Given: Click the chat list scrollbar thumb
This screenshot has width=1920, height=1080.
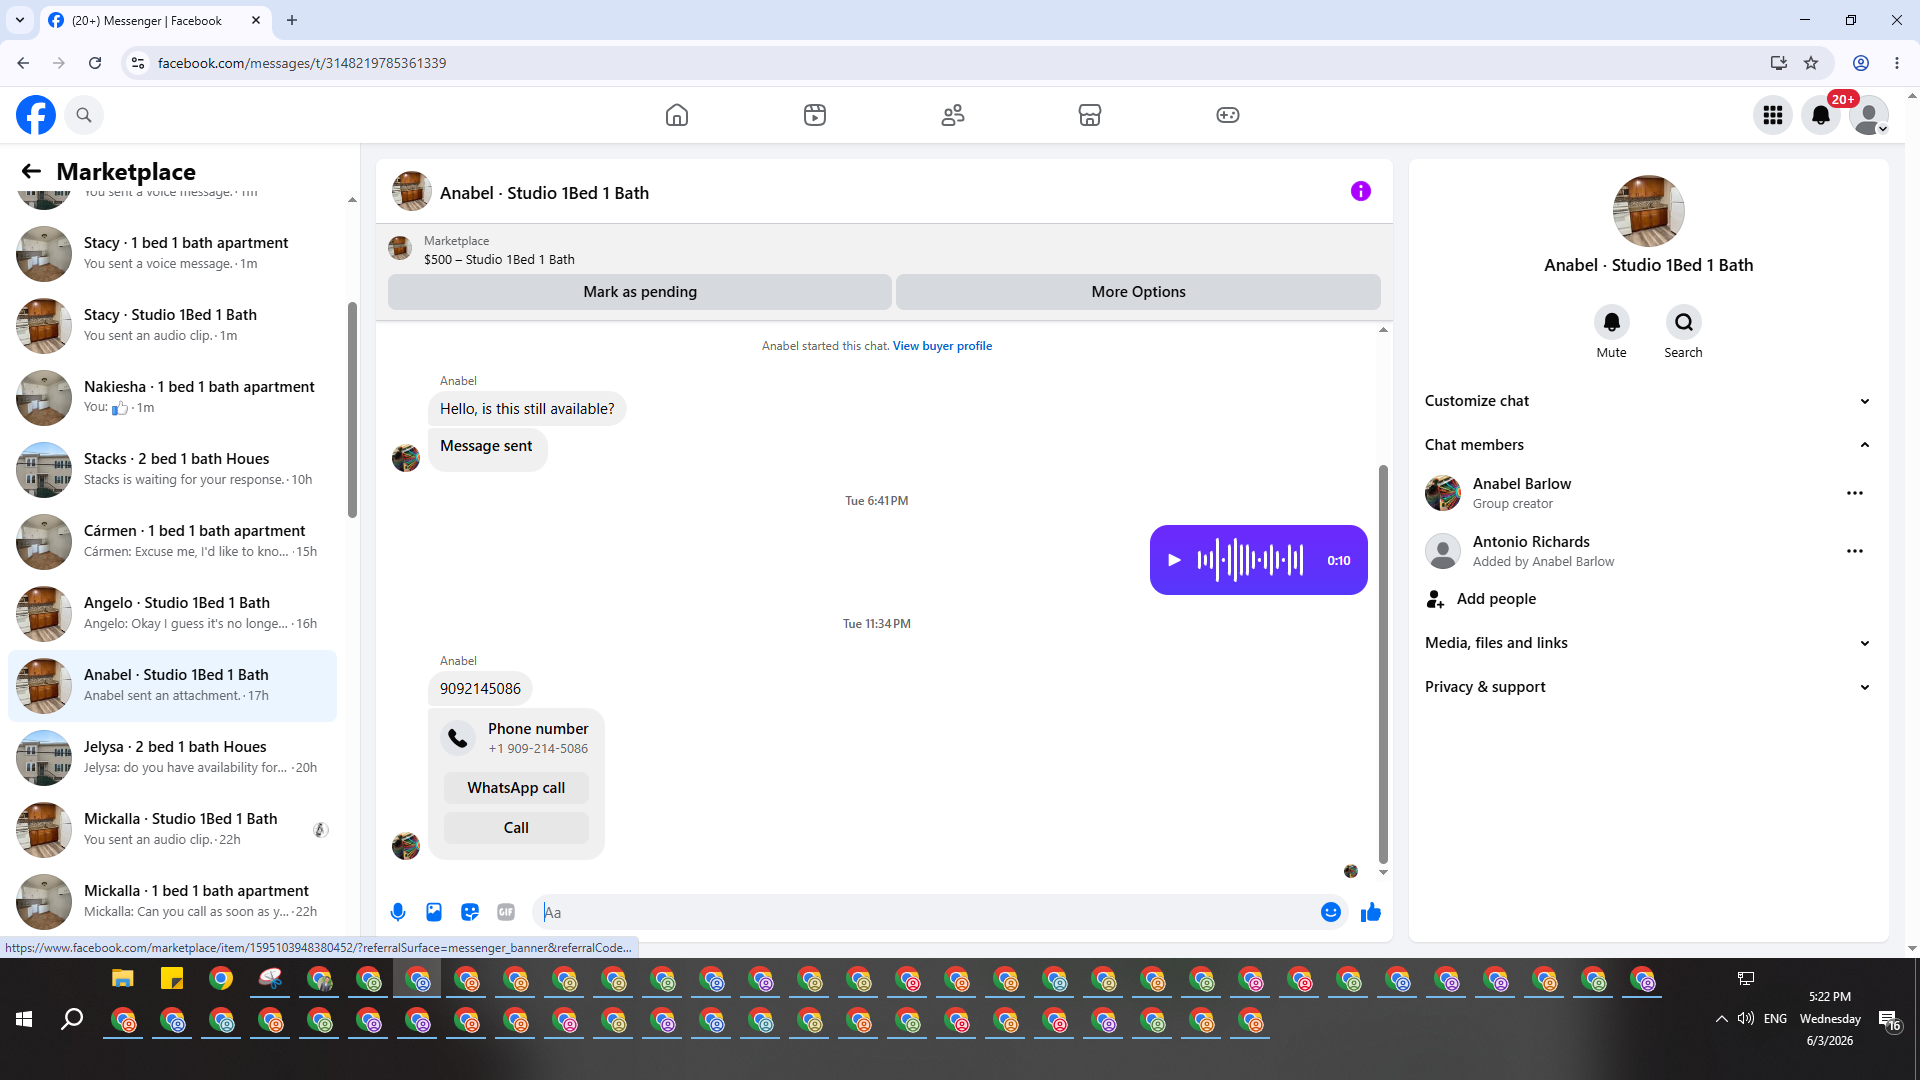Looking at the screenshot, I should click(352, 410).
